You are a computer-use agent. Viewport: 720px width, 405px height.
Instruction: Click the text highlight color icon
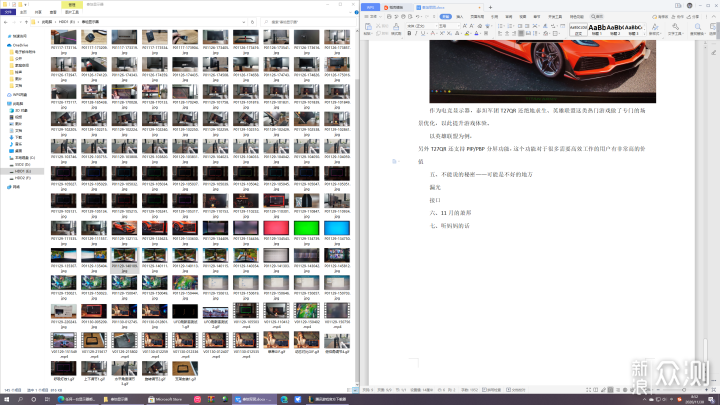[467, 34]
